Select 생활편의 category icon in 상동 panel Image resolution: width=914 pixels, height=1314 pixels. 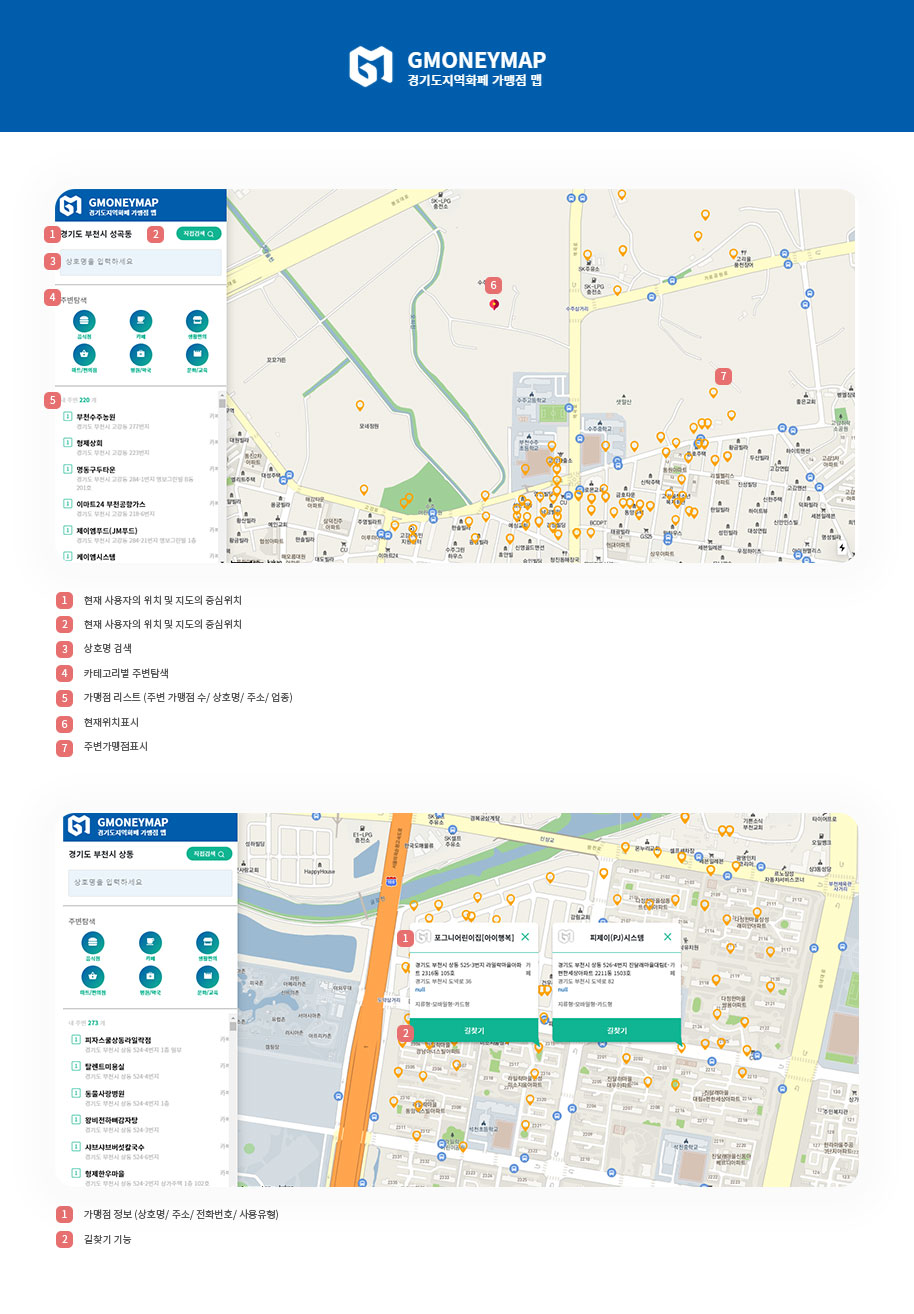[x=207, y=942]
